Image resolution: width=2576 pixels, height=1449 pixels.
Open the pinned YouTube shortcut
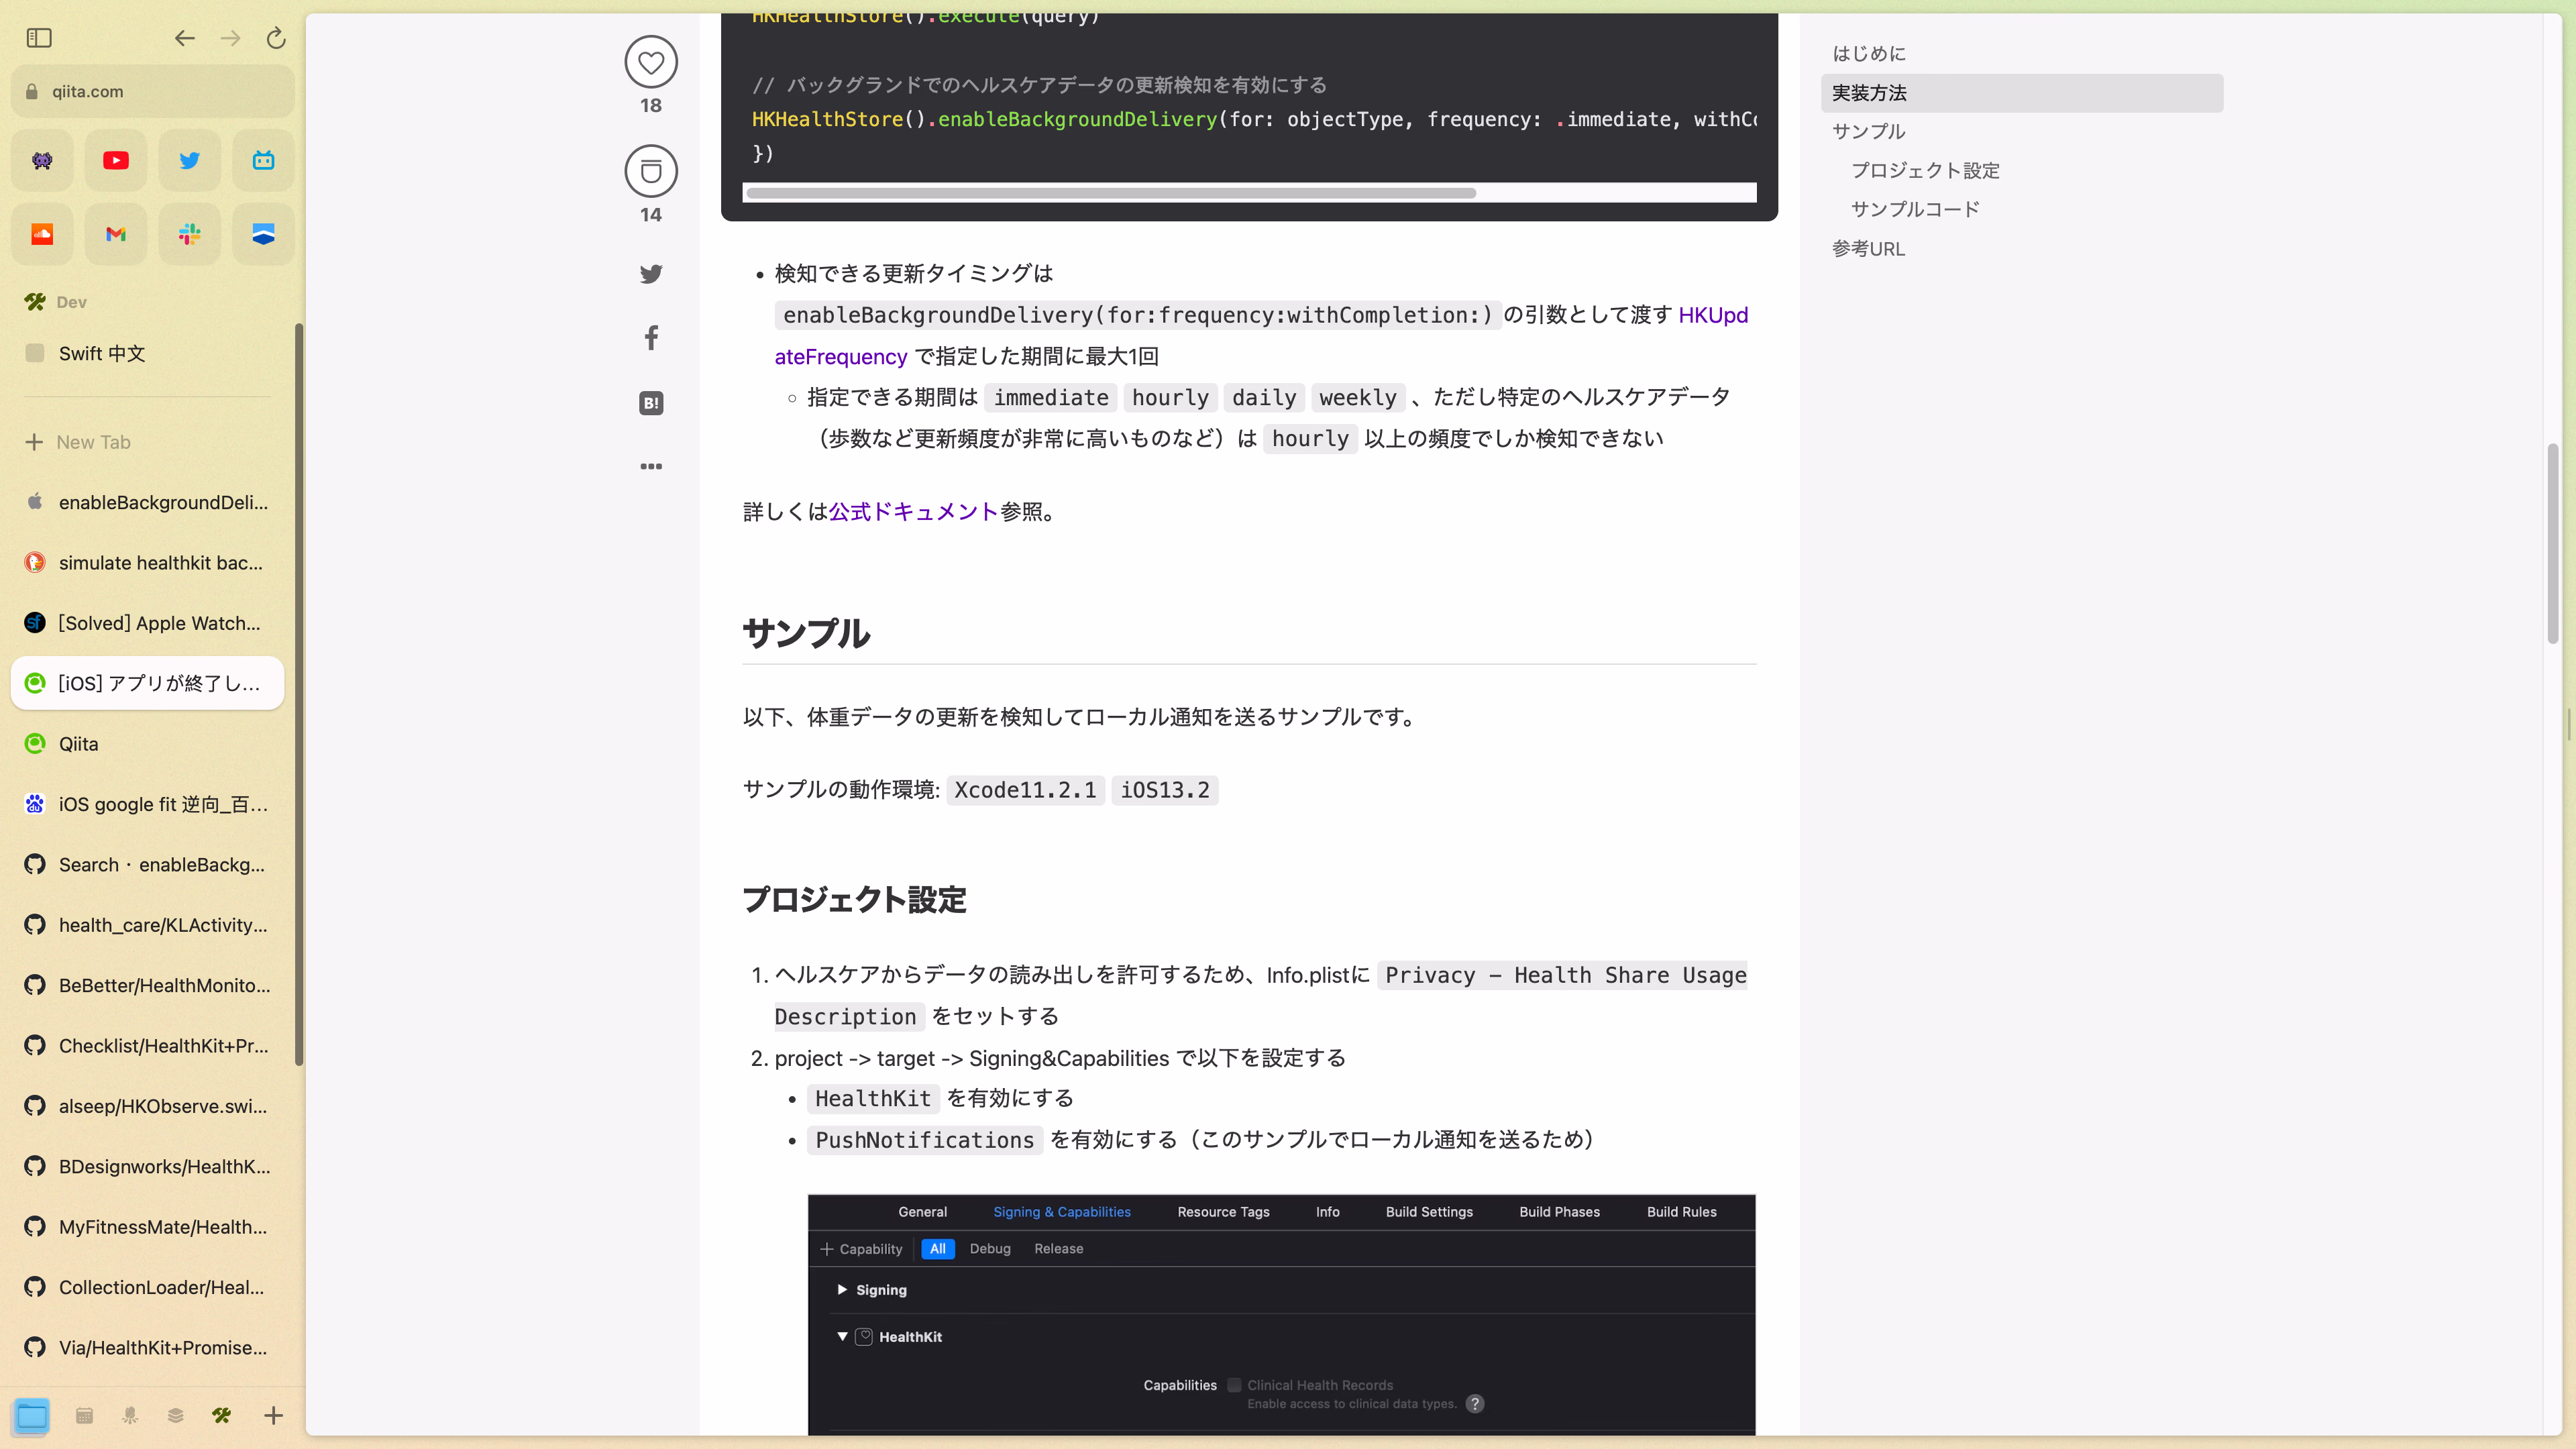[x=116, y=160]
